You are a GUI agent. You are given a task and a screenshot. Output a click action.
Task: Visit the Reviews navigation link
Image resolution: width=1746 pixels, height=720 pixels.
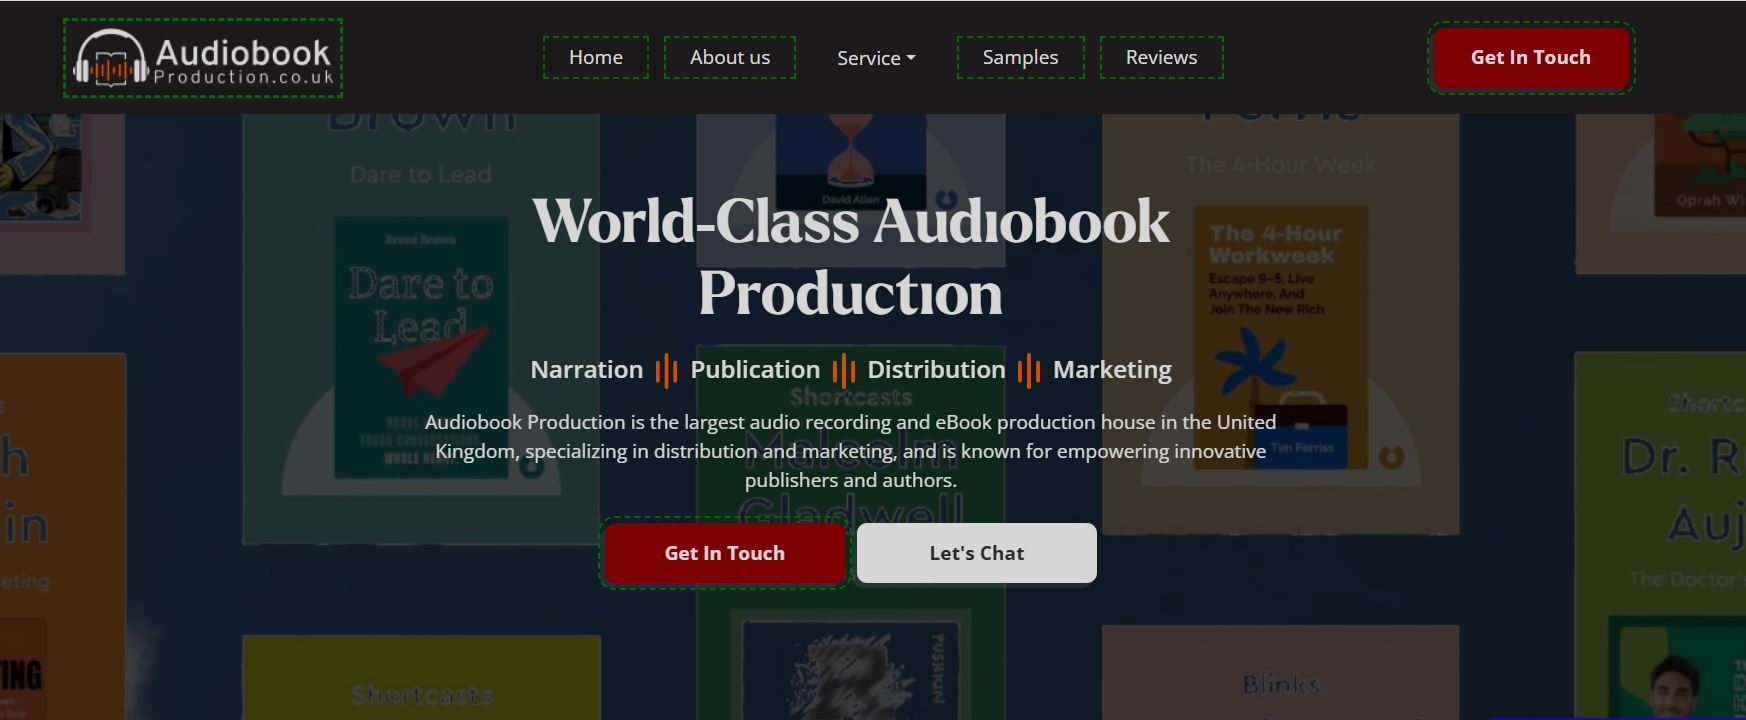pyautogui.click(x=1161, y=57)
